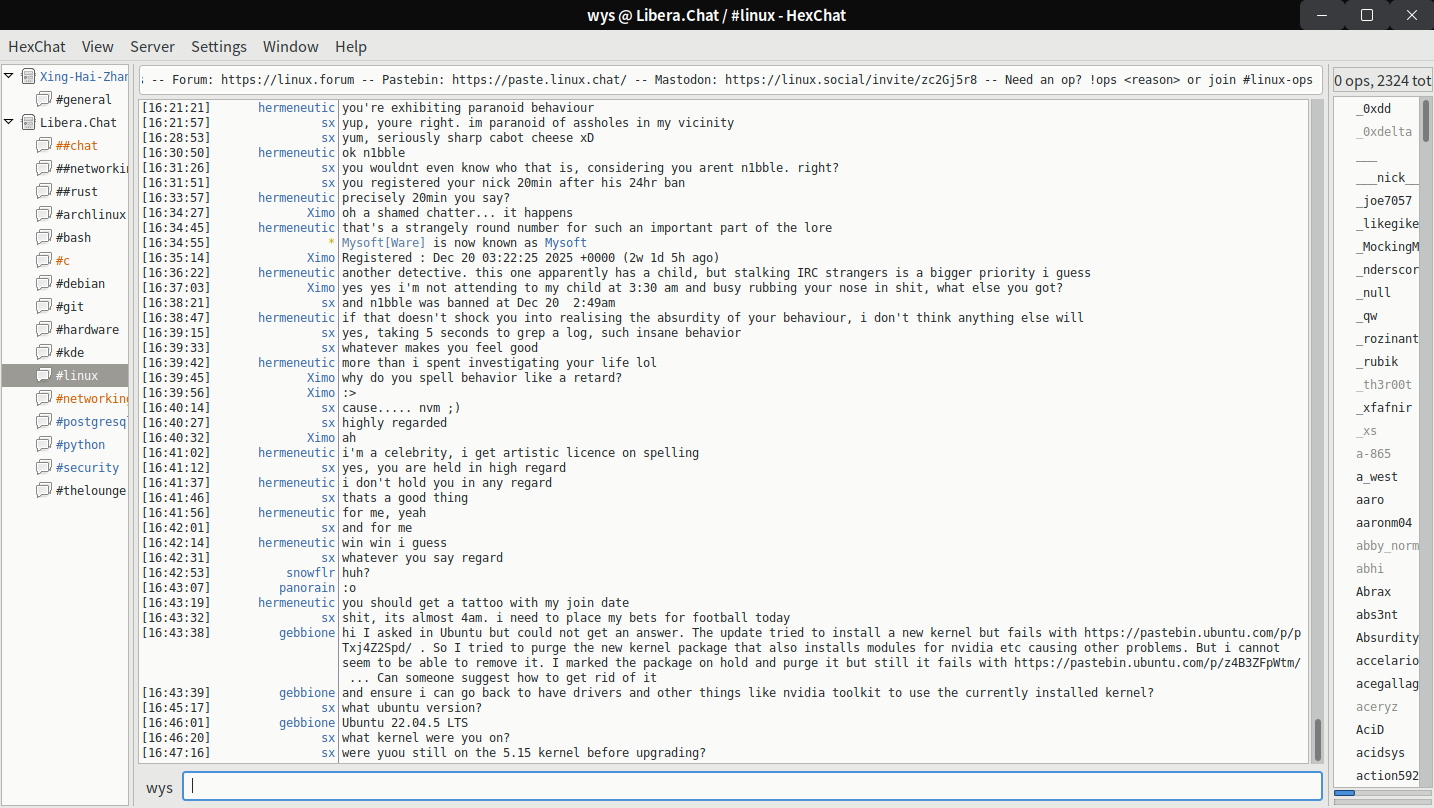The height and width of the screenshot is (808, 1434).
Task: Click the Xing-Hai-Zhan server icon in tree
Action: (x=28, y=76)
